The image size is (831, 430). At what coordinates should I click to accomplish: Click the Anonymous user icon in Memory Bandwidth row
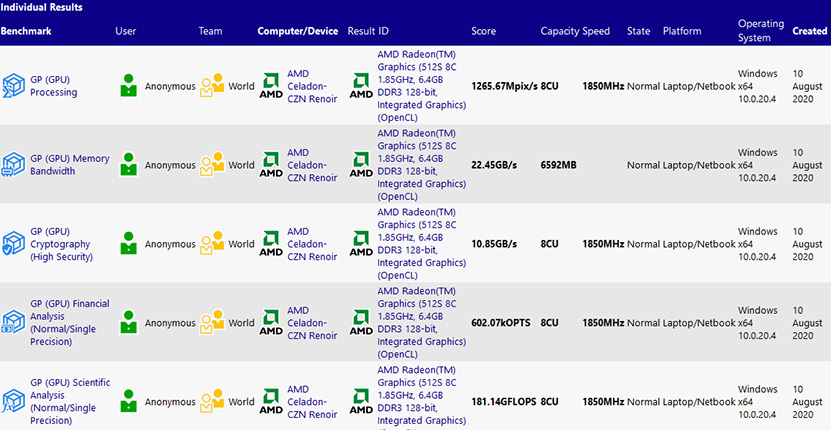coord(129,164)
